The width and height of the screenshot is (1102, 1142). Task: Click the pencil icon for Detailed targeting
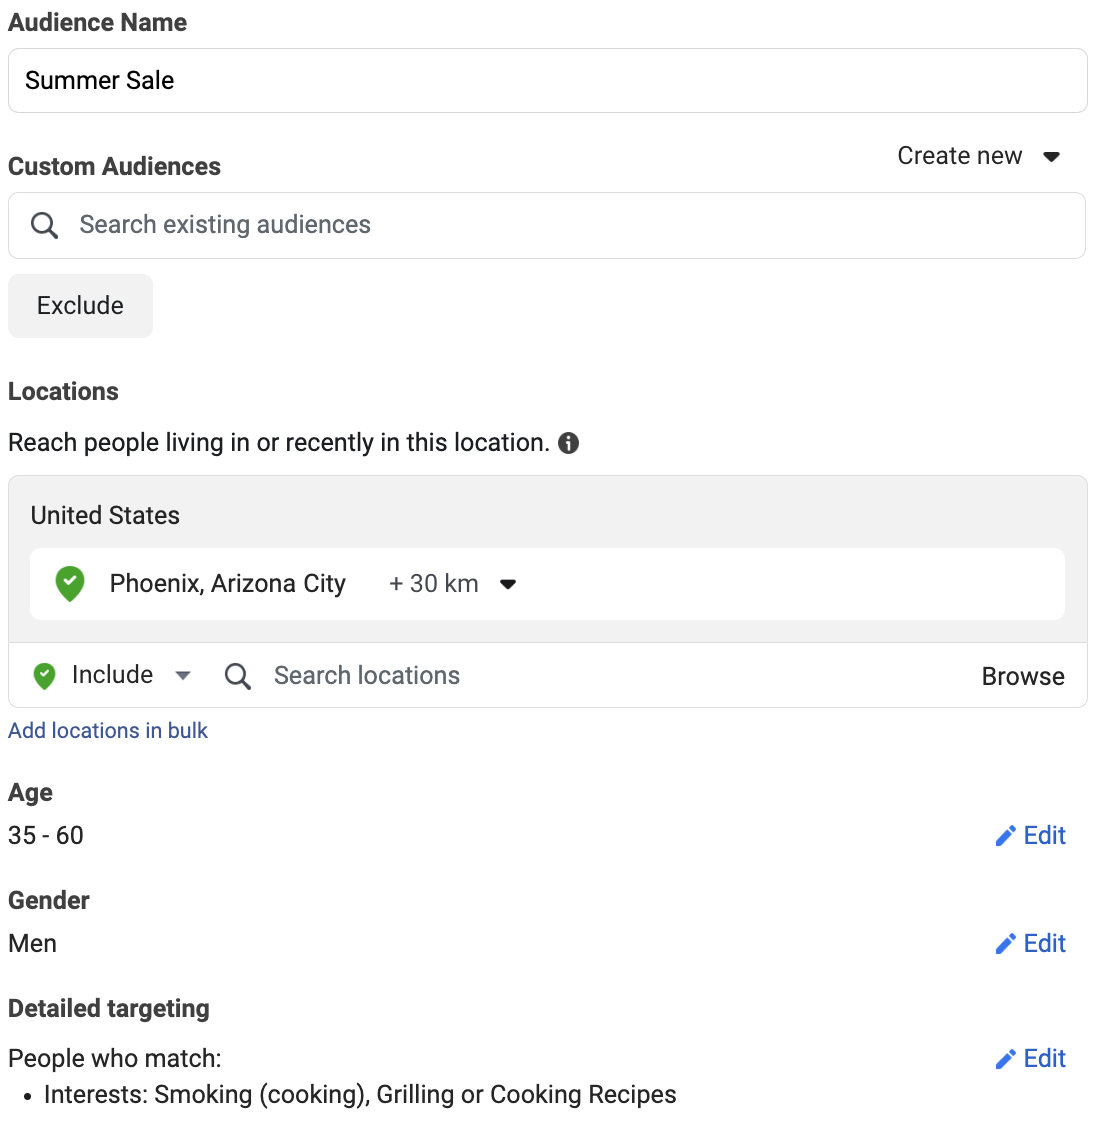click(1005, 1058)
